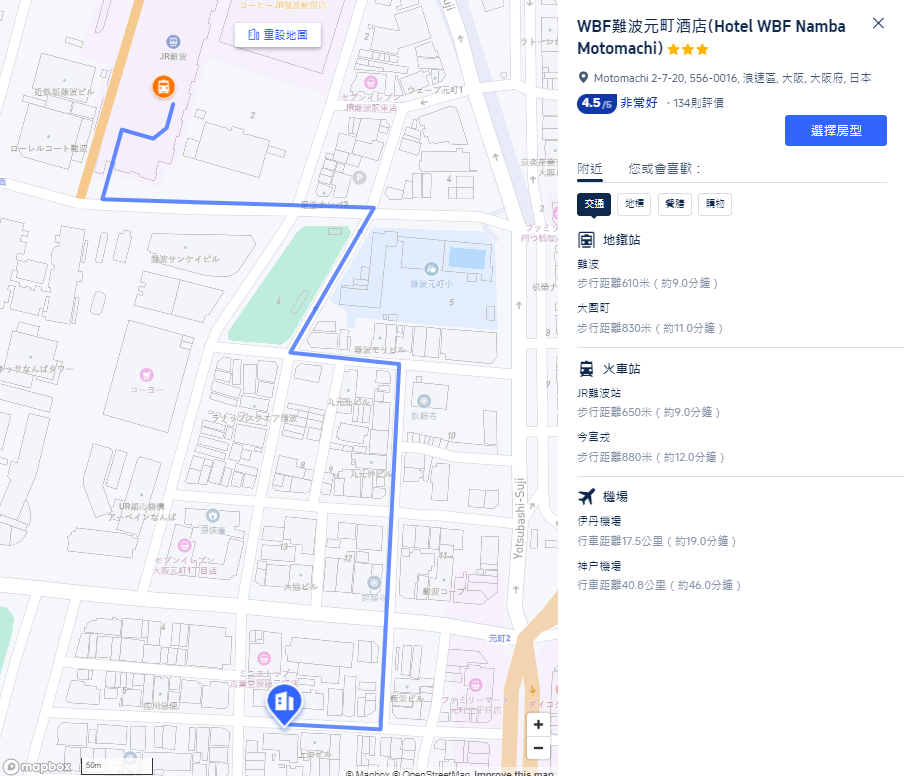Select the 交通 transport filter chip
This screenshot has width=904, height=776.
pos(594,204)
